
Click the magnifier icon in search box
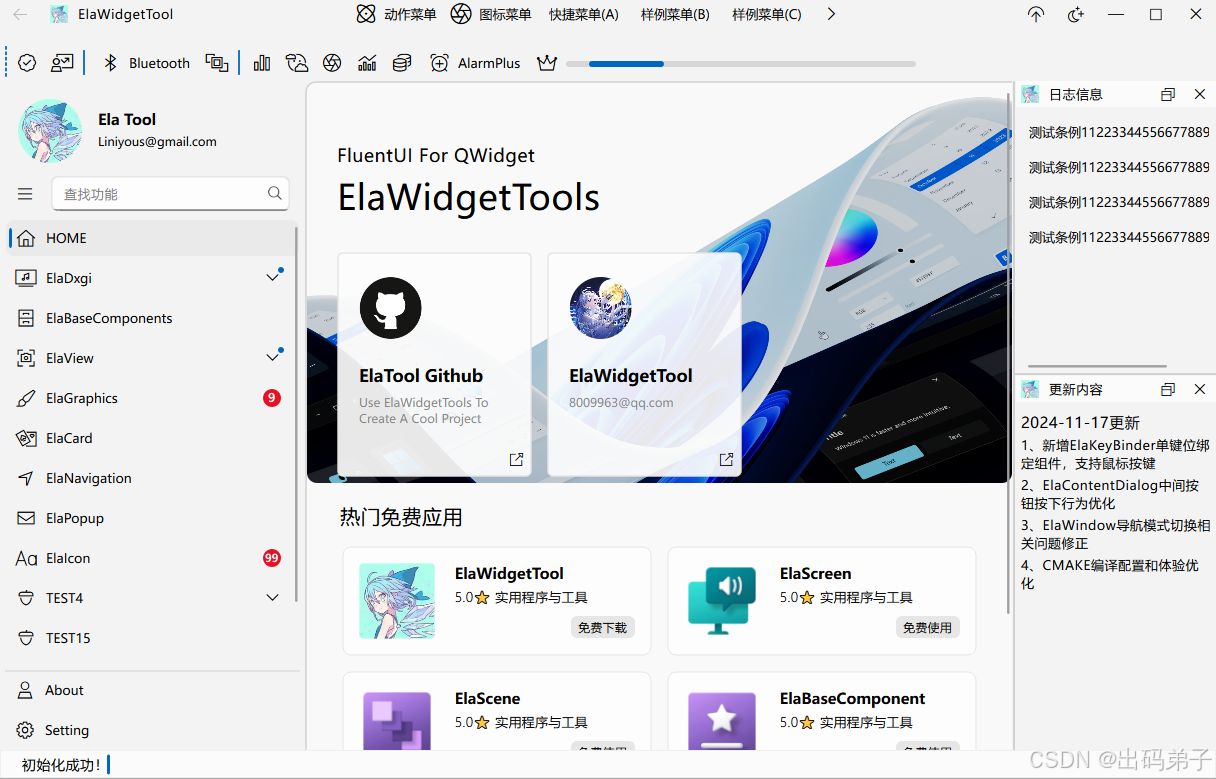[275, 194]
